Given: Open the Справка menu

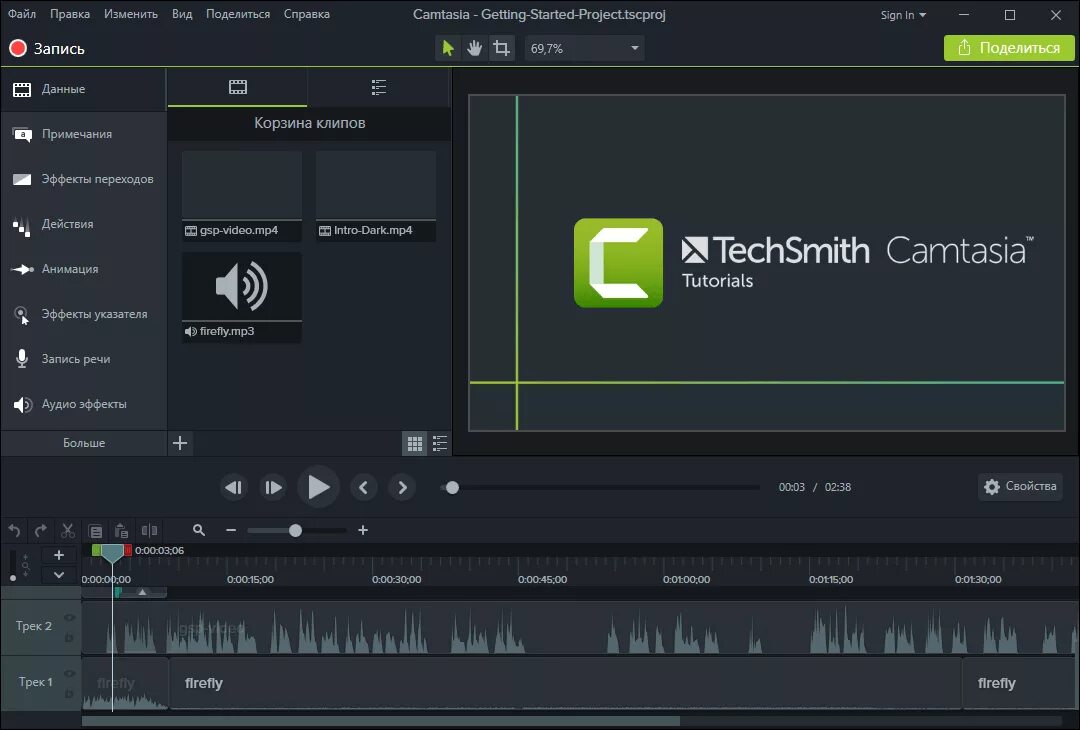Looking at the screenshot, I should [x=307, y=14].
